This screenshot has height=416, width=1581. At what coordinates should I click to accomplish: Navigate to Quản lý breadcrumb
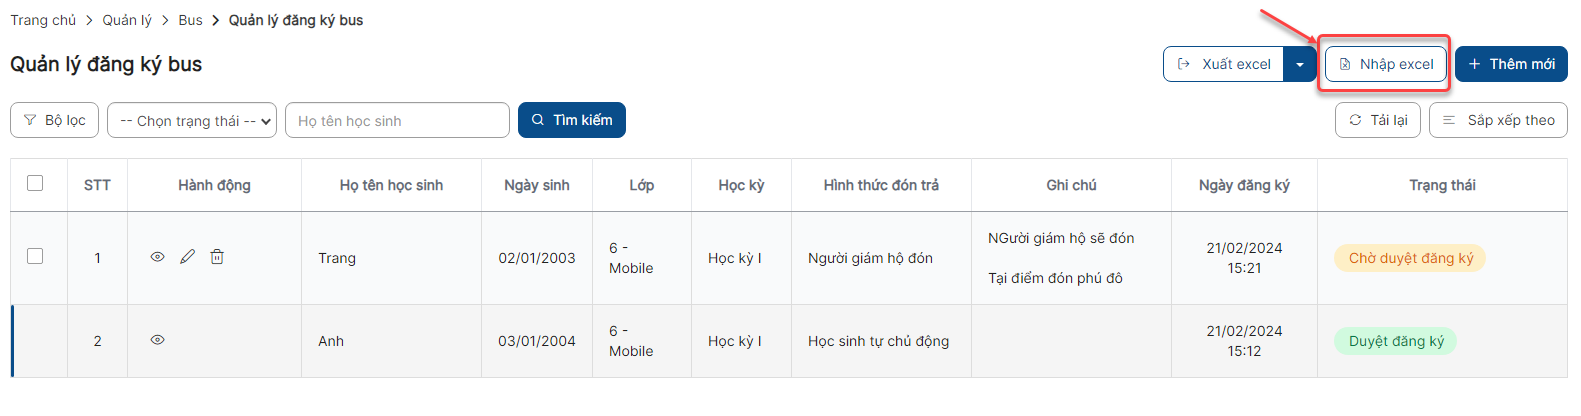tap(127, 20)
